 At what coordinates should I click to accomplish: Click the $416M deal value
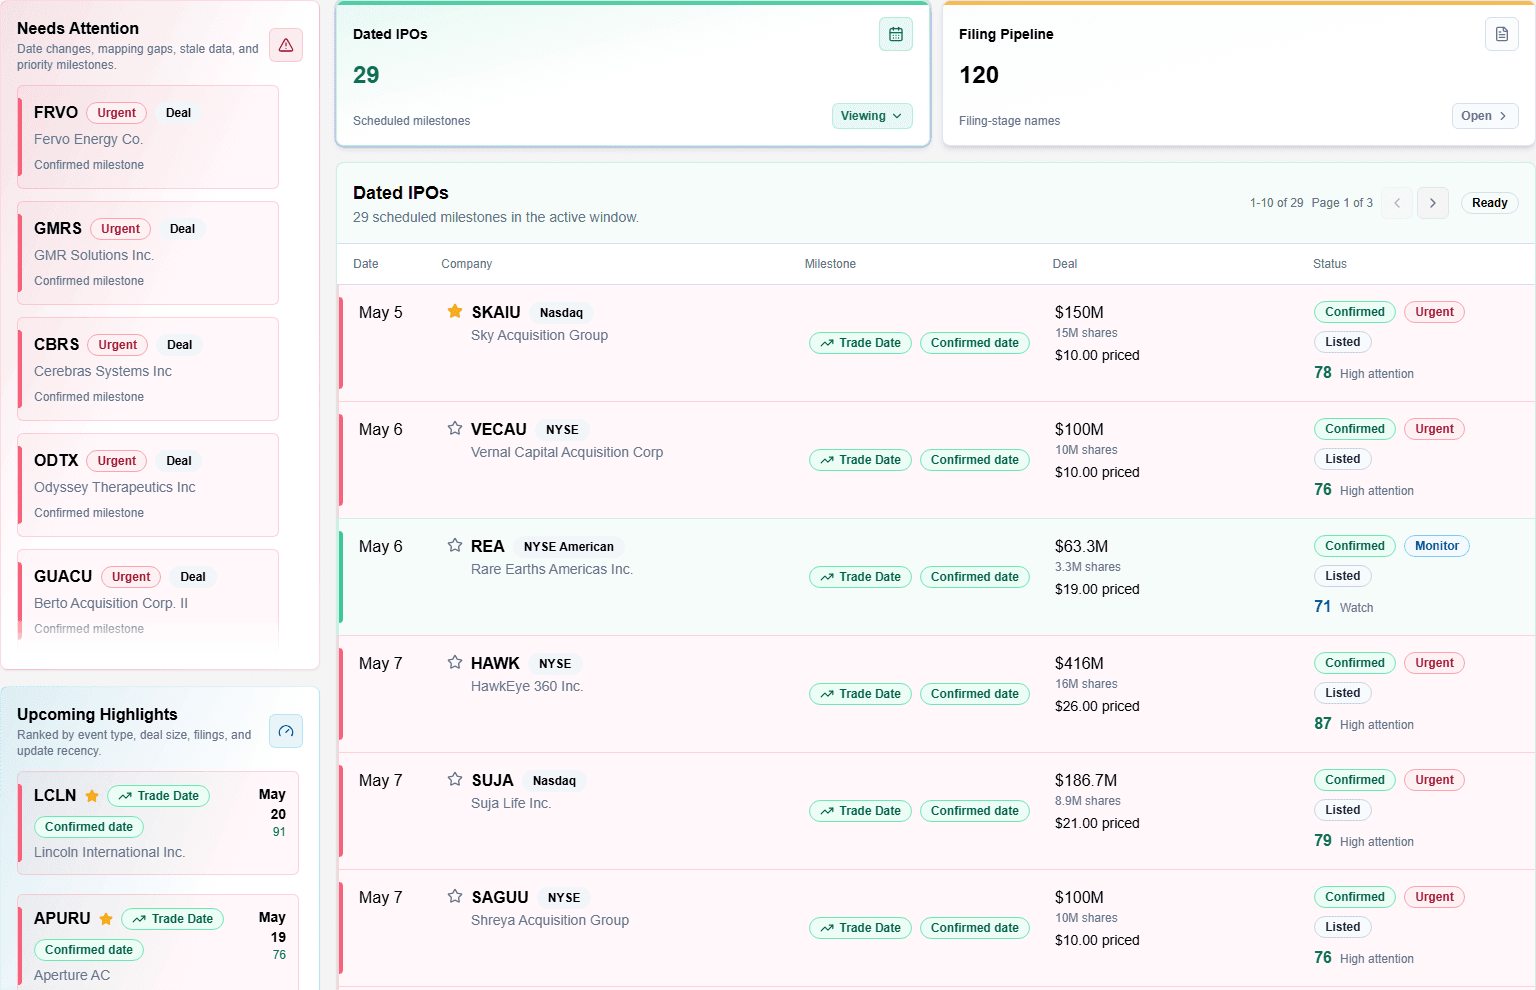pos(1079,663)
